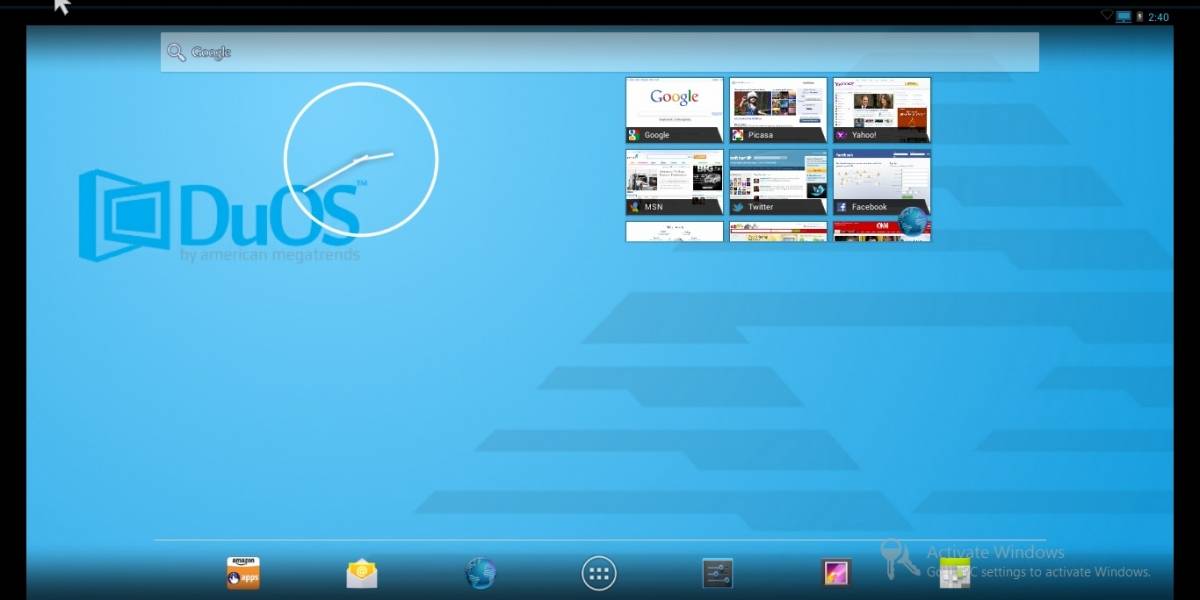This screenshot has width=1200, height=600.
Task: Open the all-apps drawer button
Action: click(599, 573)
